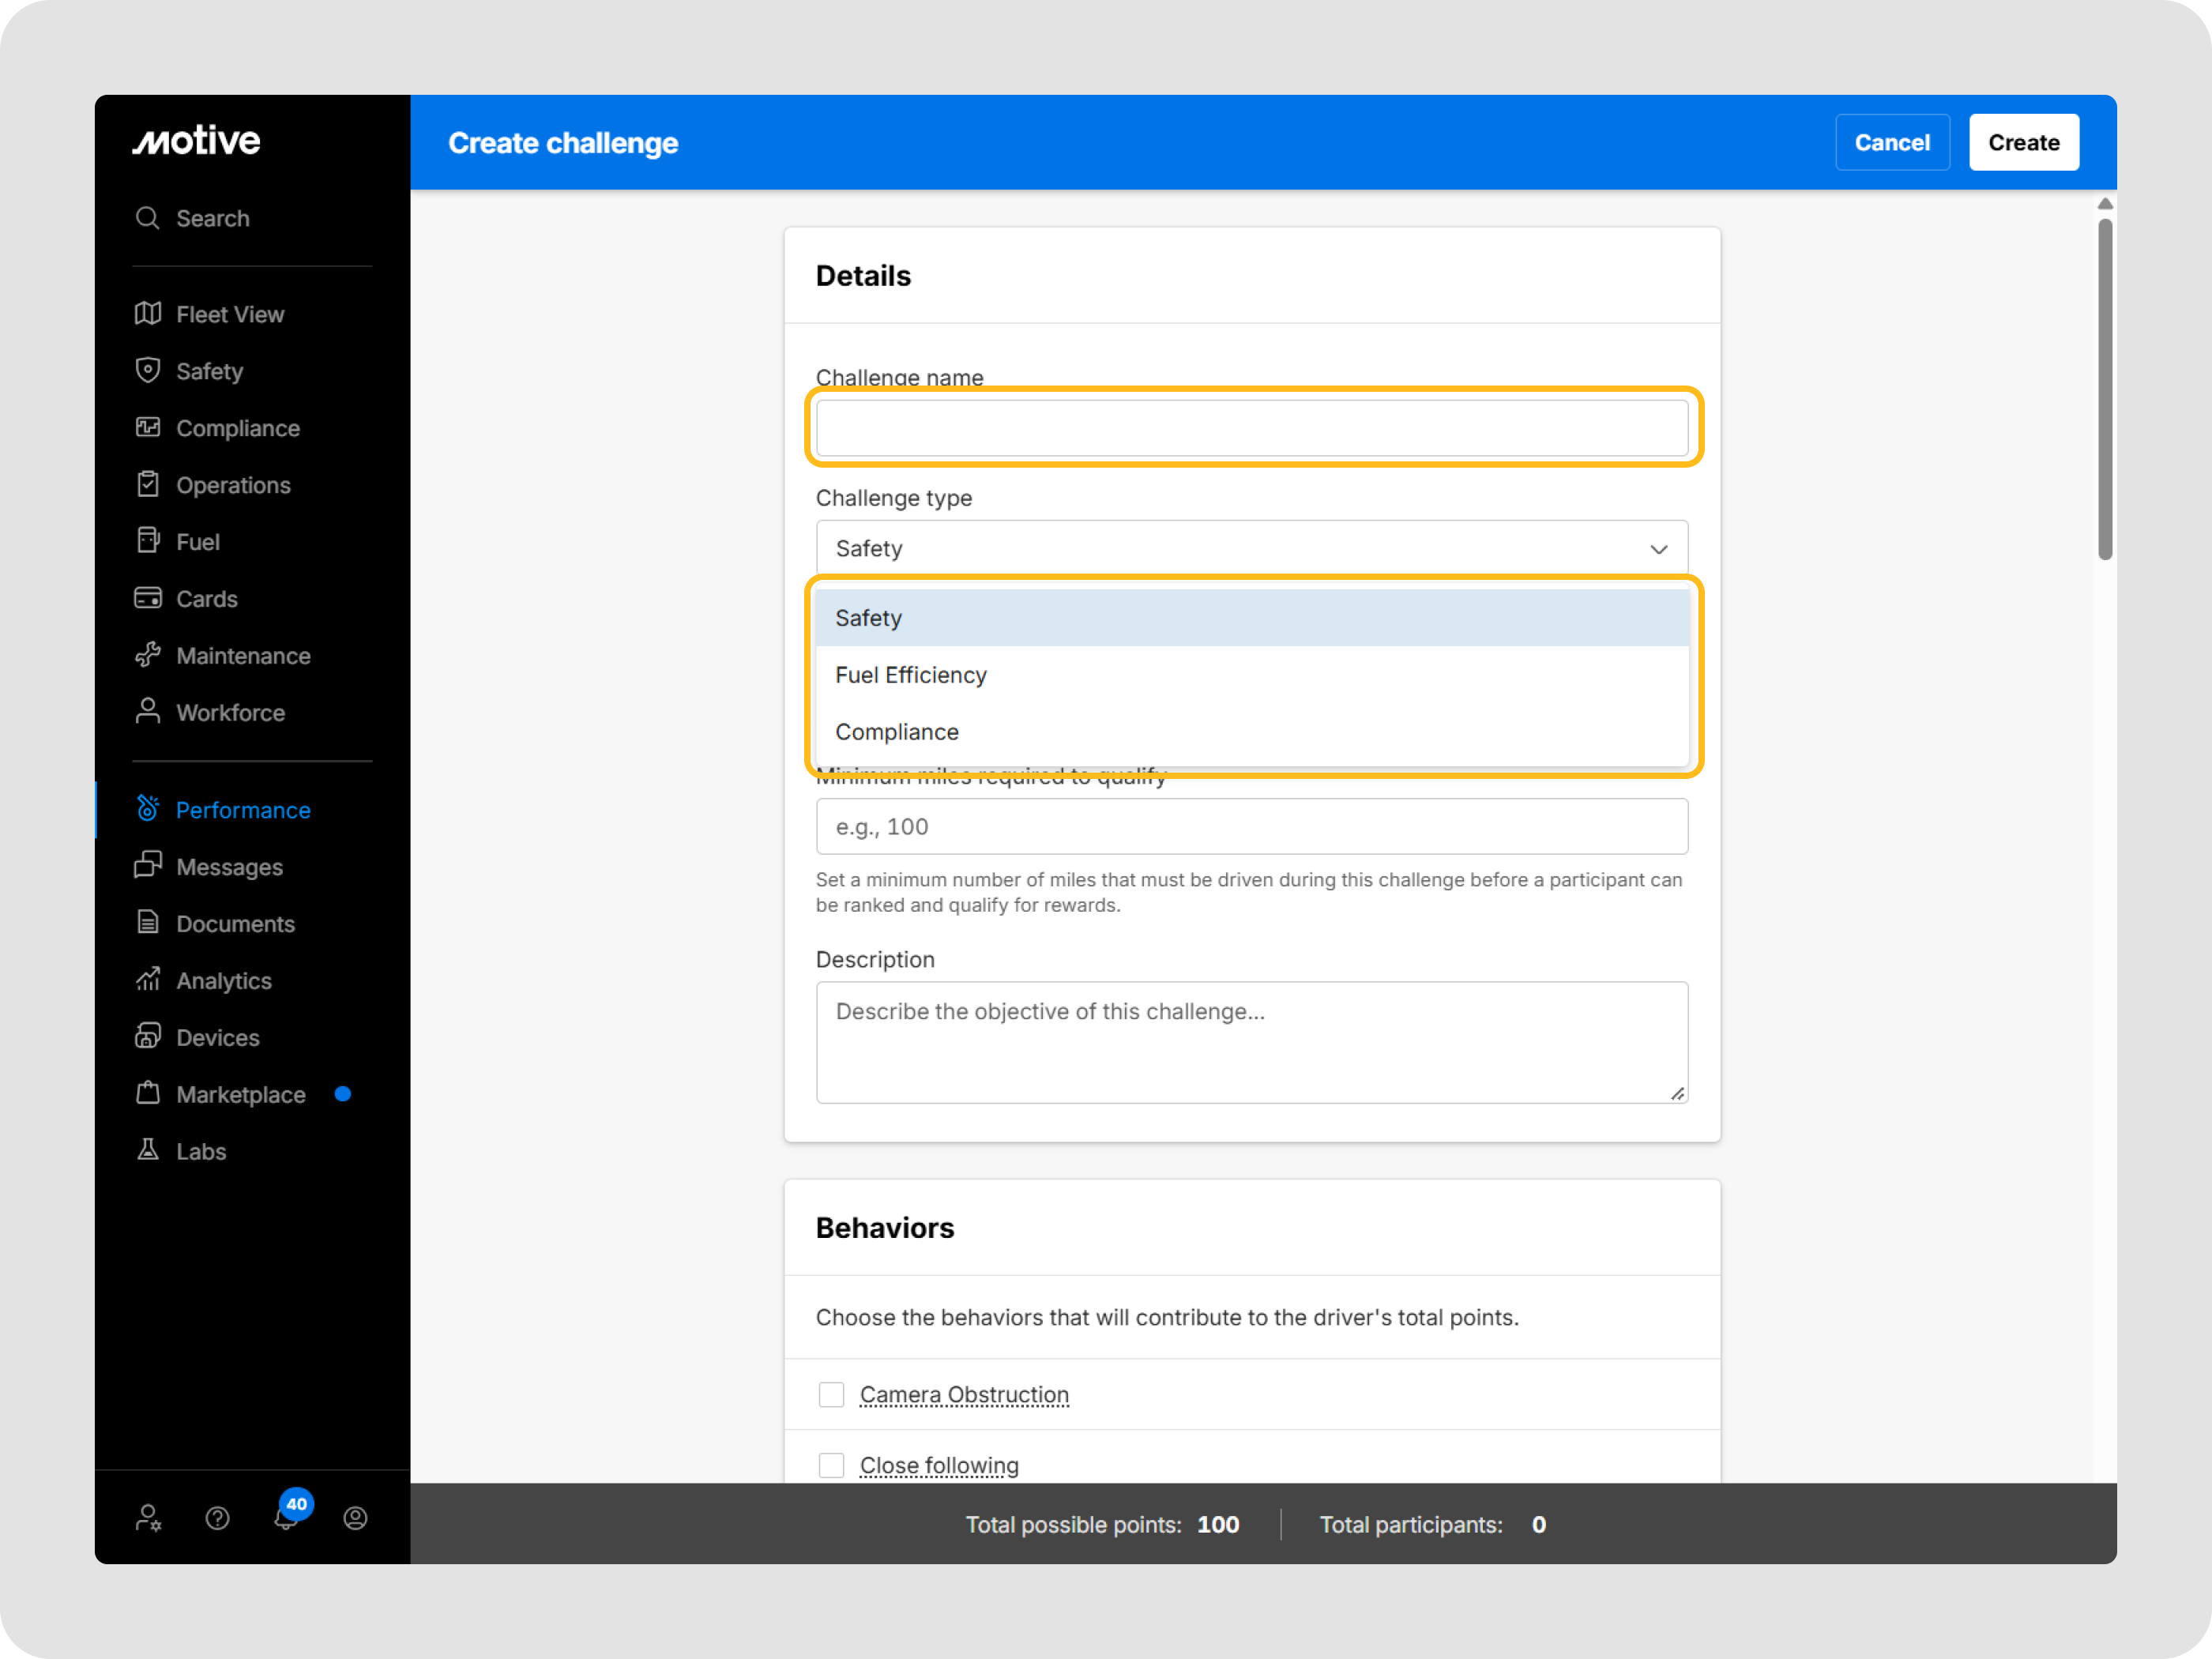
Task: Open Messages from sidebar menu
Action: pos(229,867)
